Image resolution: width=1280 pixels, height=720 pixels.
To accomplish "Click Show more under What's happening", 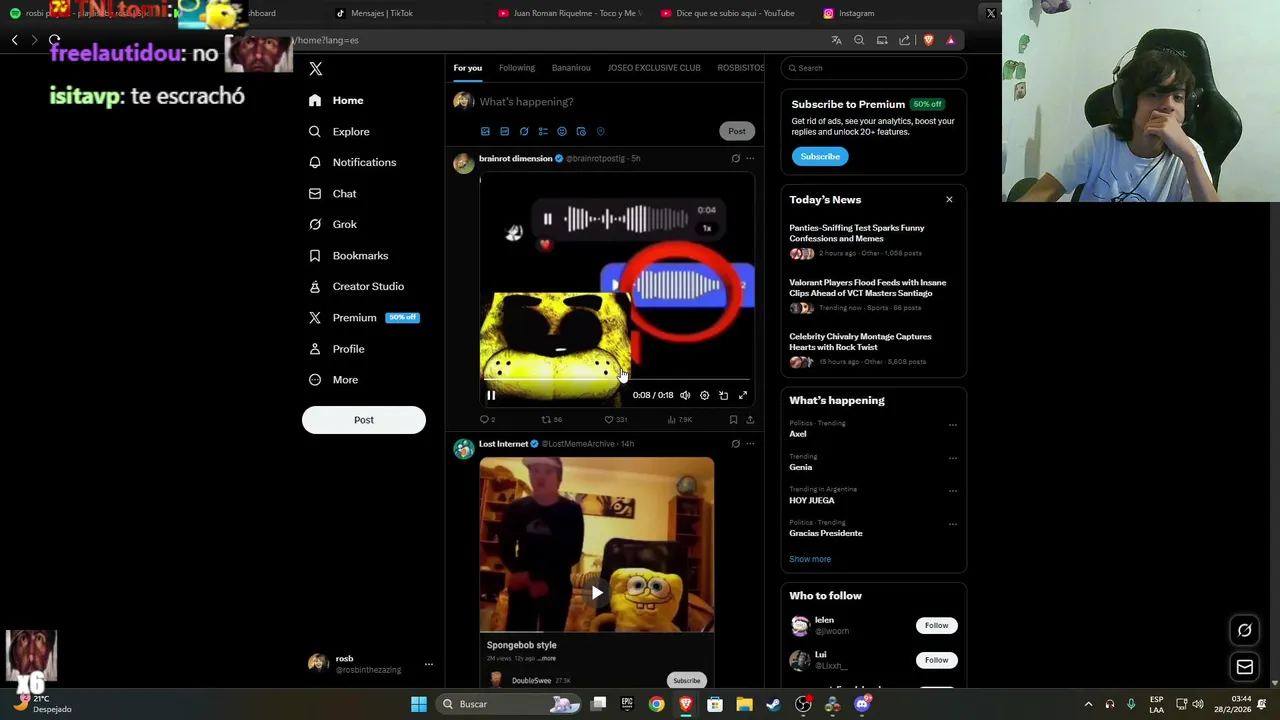I will (x=810, y=559).
